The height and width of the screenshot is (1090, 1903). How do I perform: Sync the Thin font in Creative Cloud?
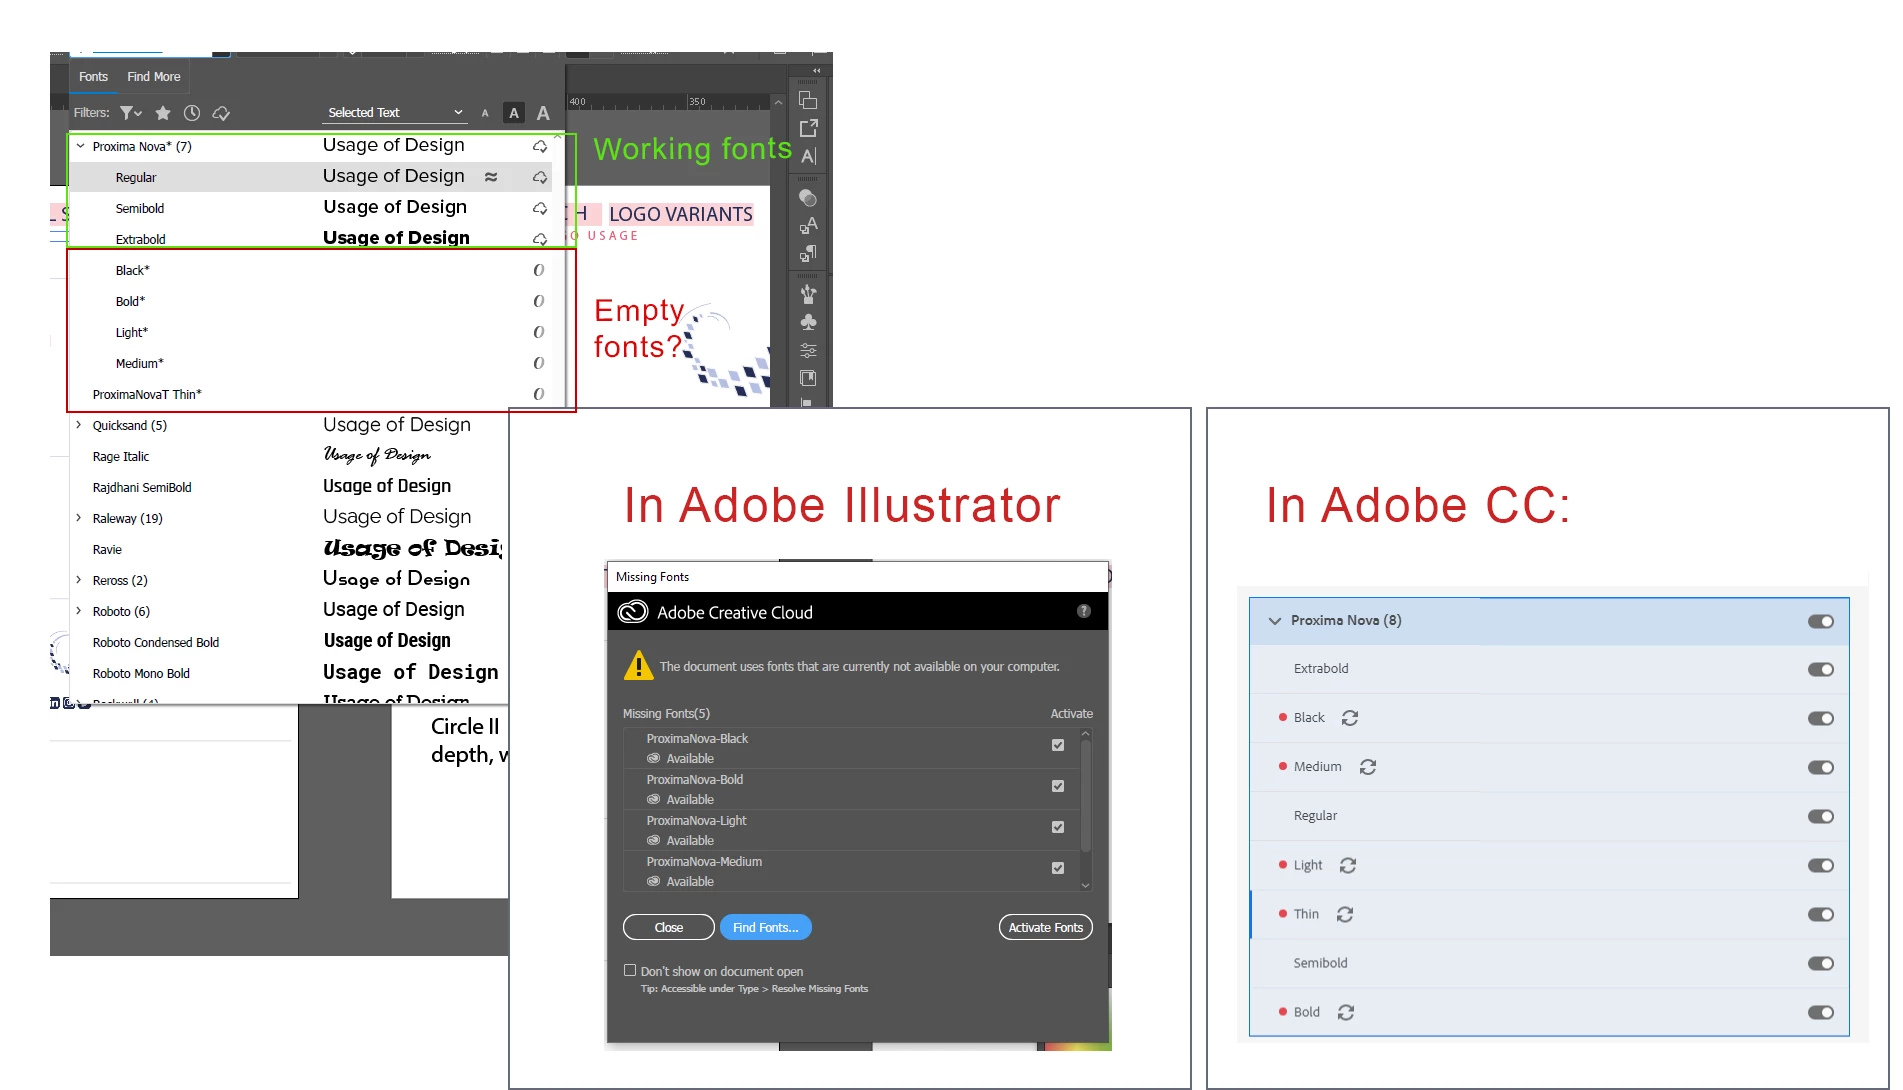click(x=1345, y=914)
